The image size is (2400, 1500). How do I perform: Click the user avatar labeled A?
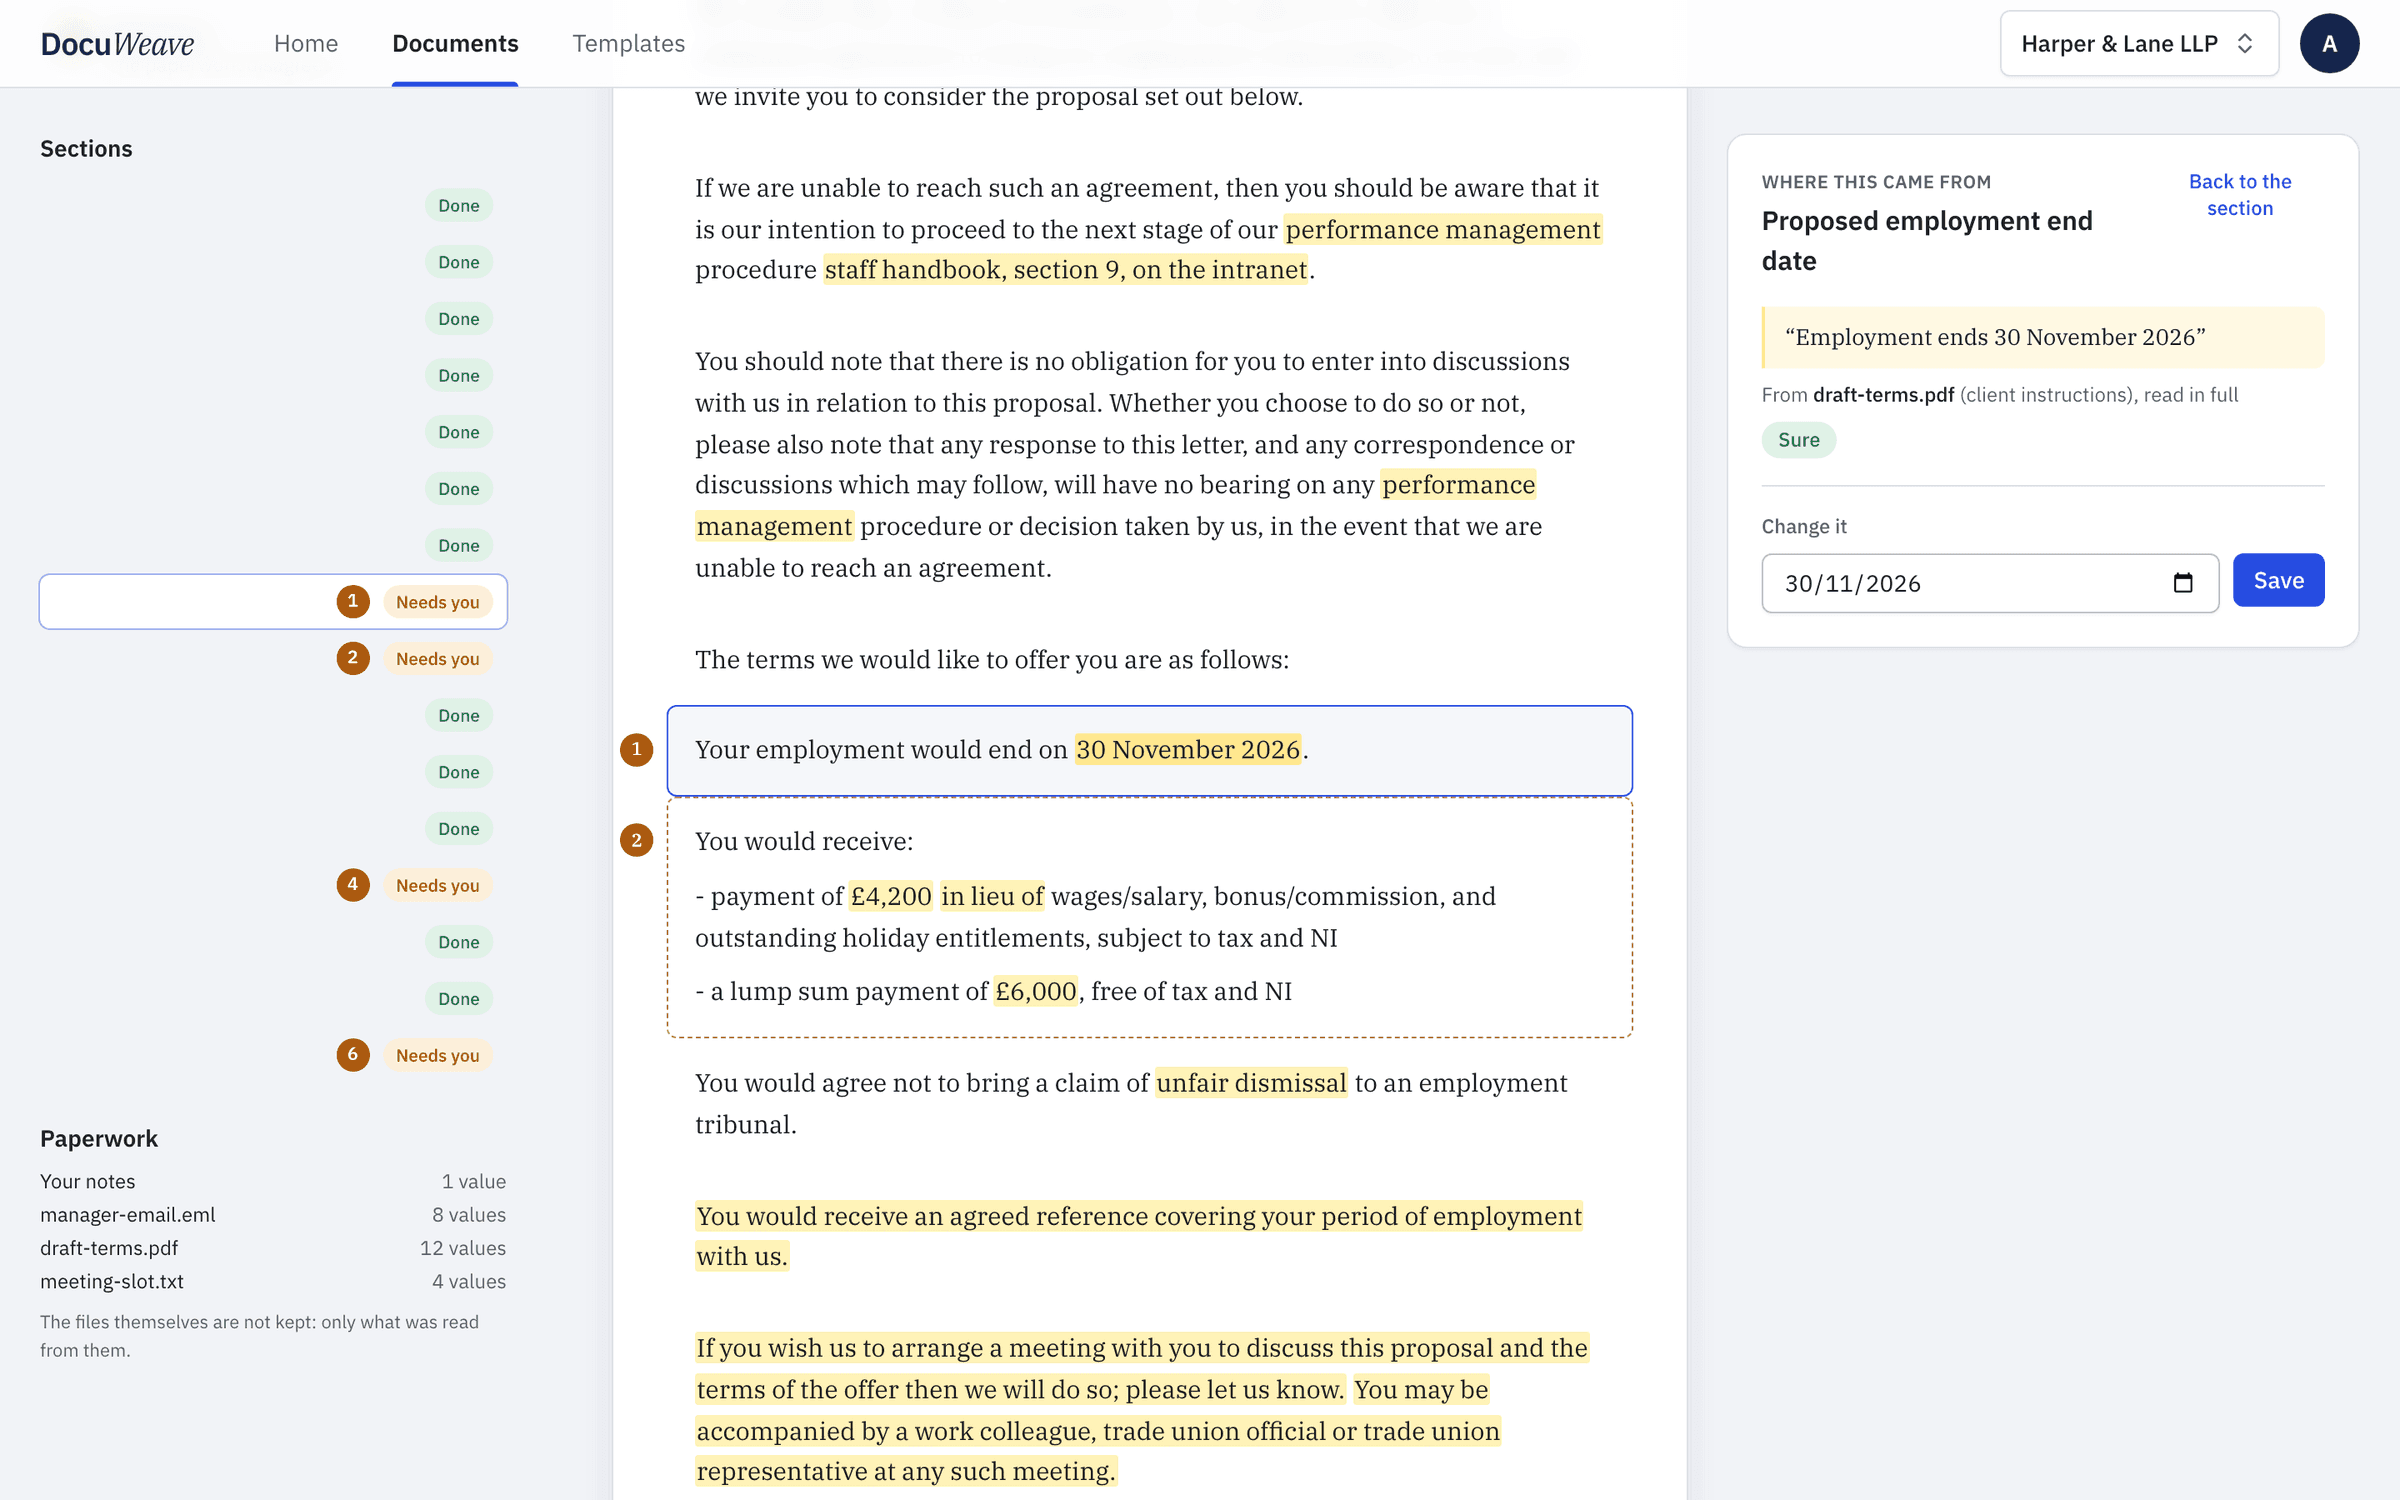coord(2329,44)
